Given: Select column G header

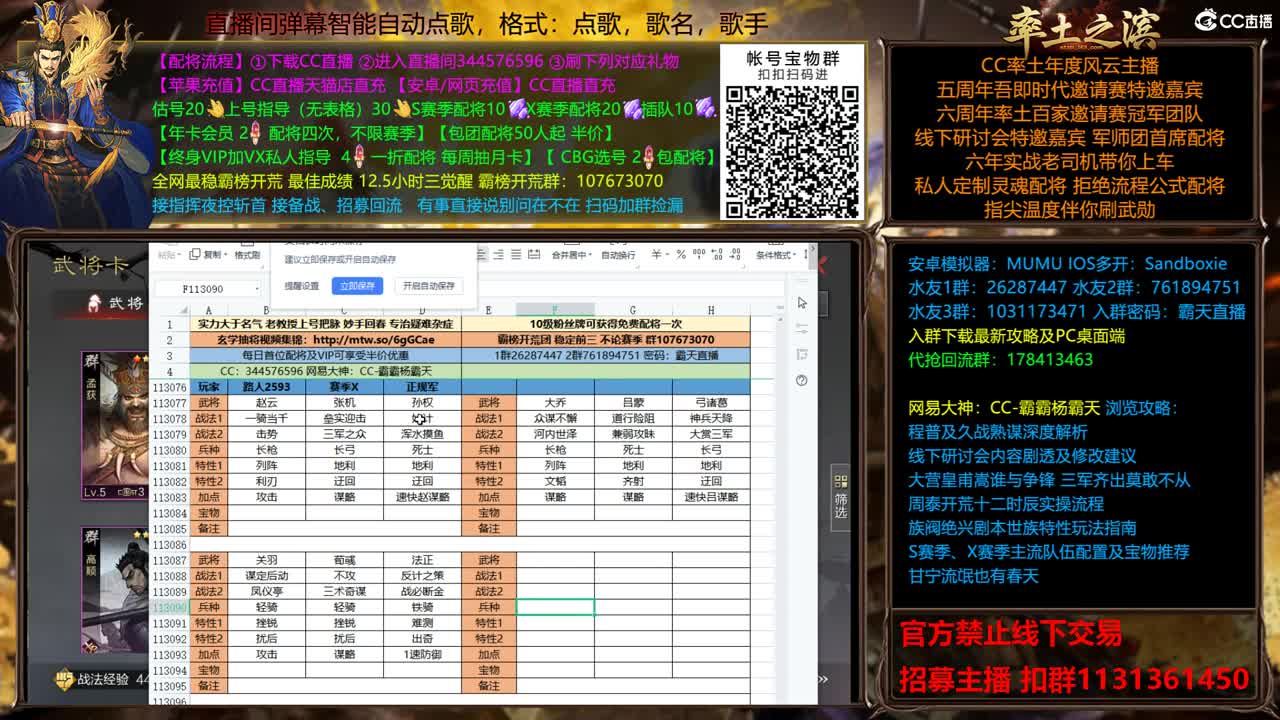Looking at the screenshot, I should coord(633,310).
